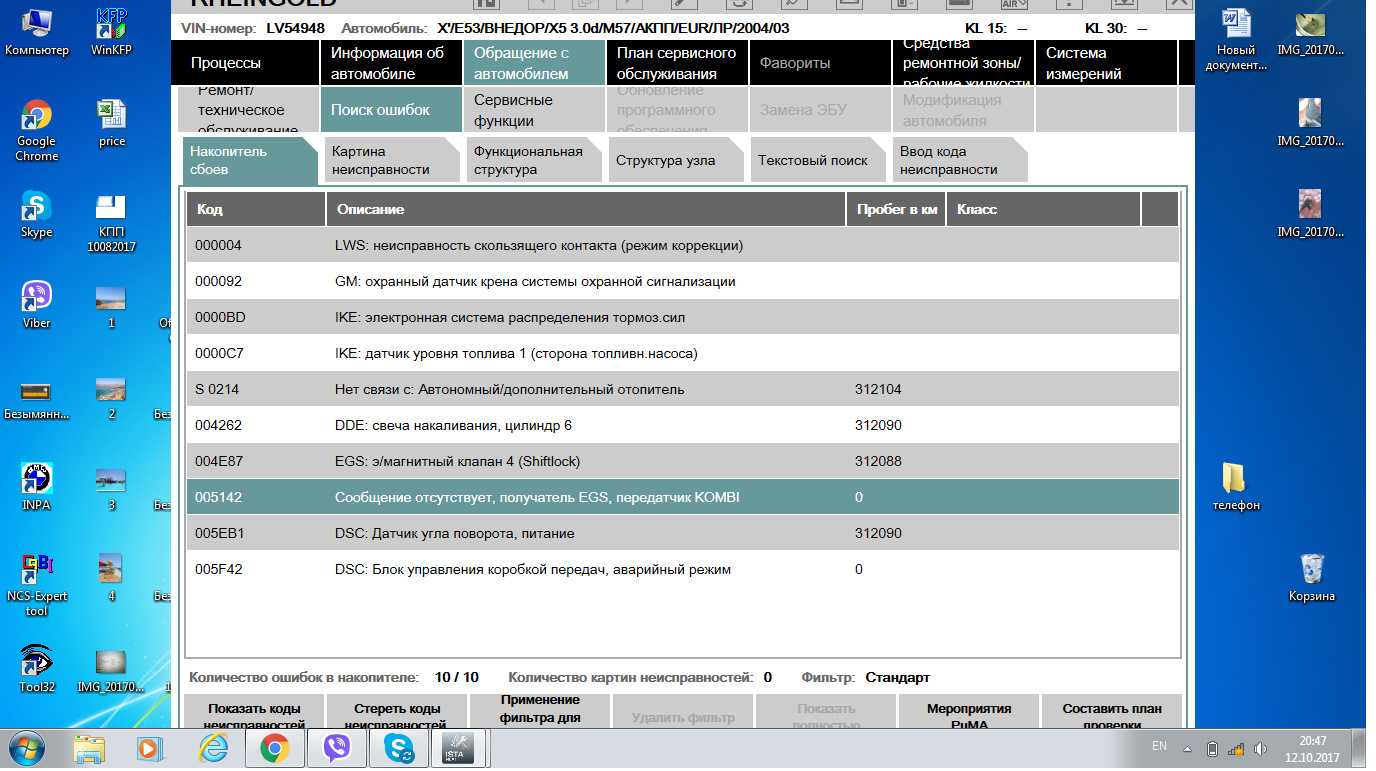Select the Обращение с автомобилем menu
The width and height of the screenshot is (1376, 771).
pos(534,63)
